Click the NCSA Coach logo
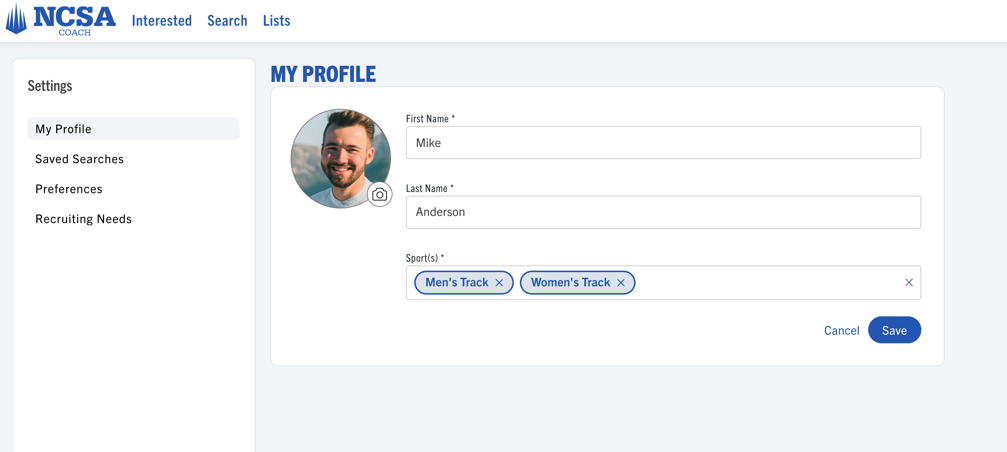Screen dimensions: 1007x452 tap(60, 20)
